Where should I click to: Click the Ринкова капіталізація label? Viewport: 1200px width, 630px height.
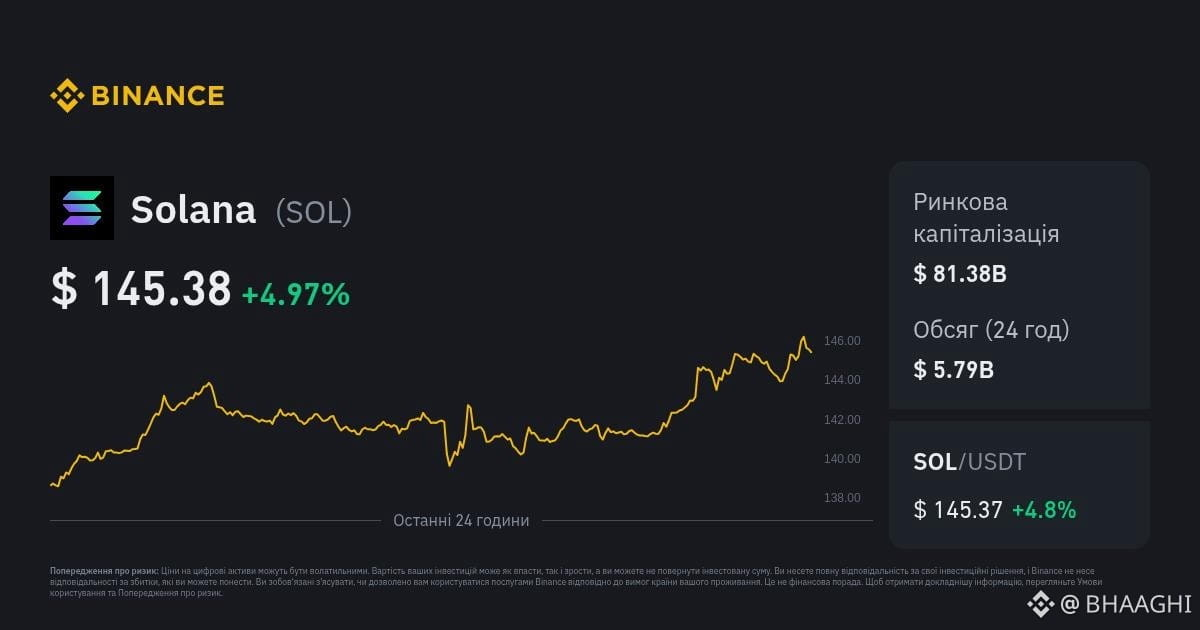click(x=986, y=218)
